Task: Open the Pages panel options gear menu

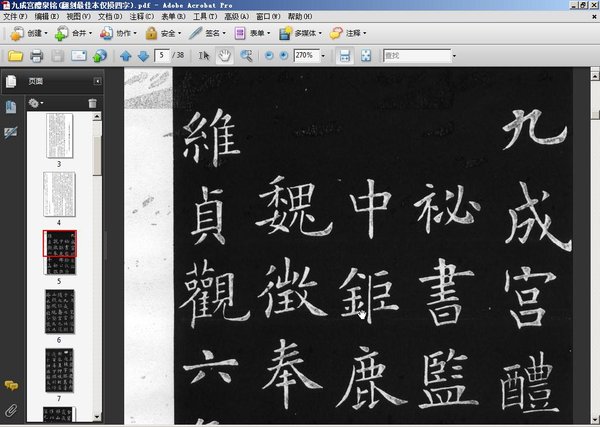Action: click(x=35, y=103)
